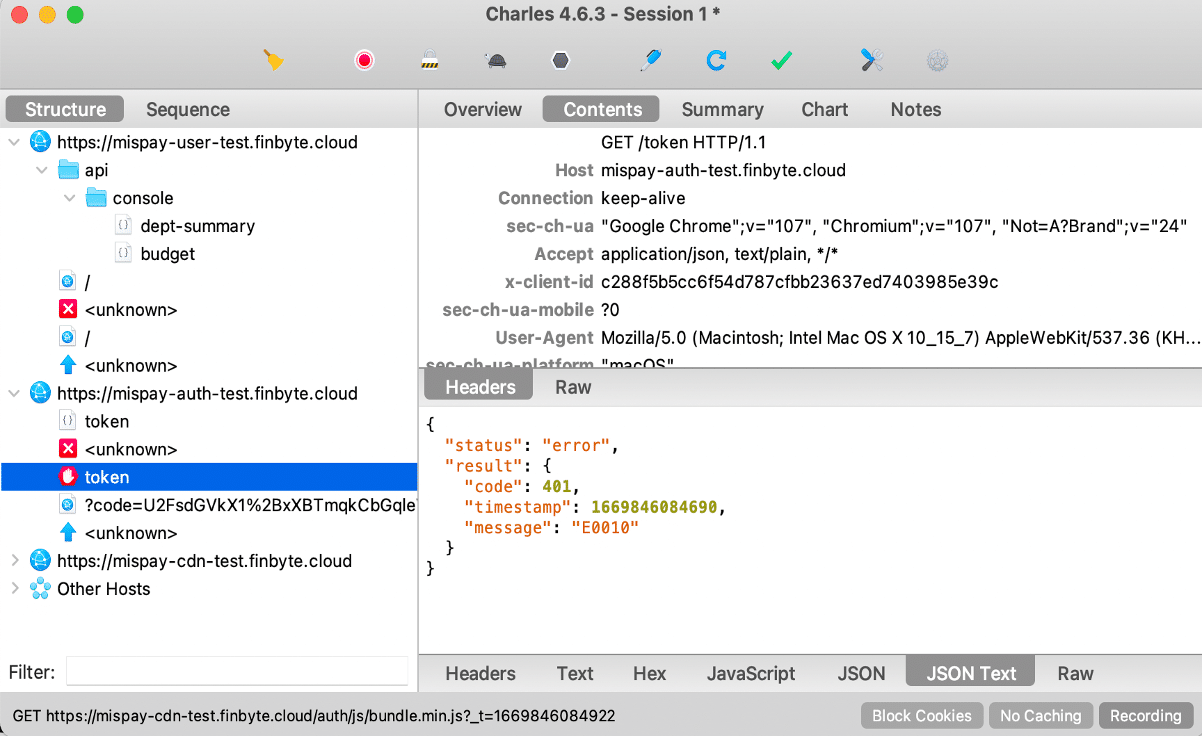The image size is (1202, 736).
Task: Expand the Other Hosts node
Action: [x=15, y=589]
